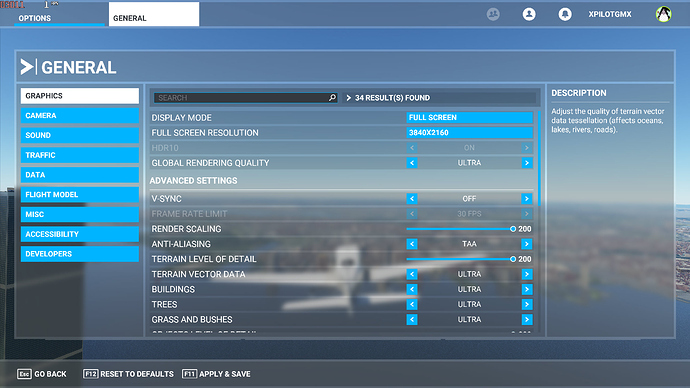
Task: Click right arrow for Global Rendering Quality
Action: point(526,163)
